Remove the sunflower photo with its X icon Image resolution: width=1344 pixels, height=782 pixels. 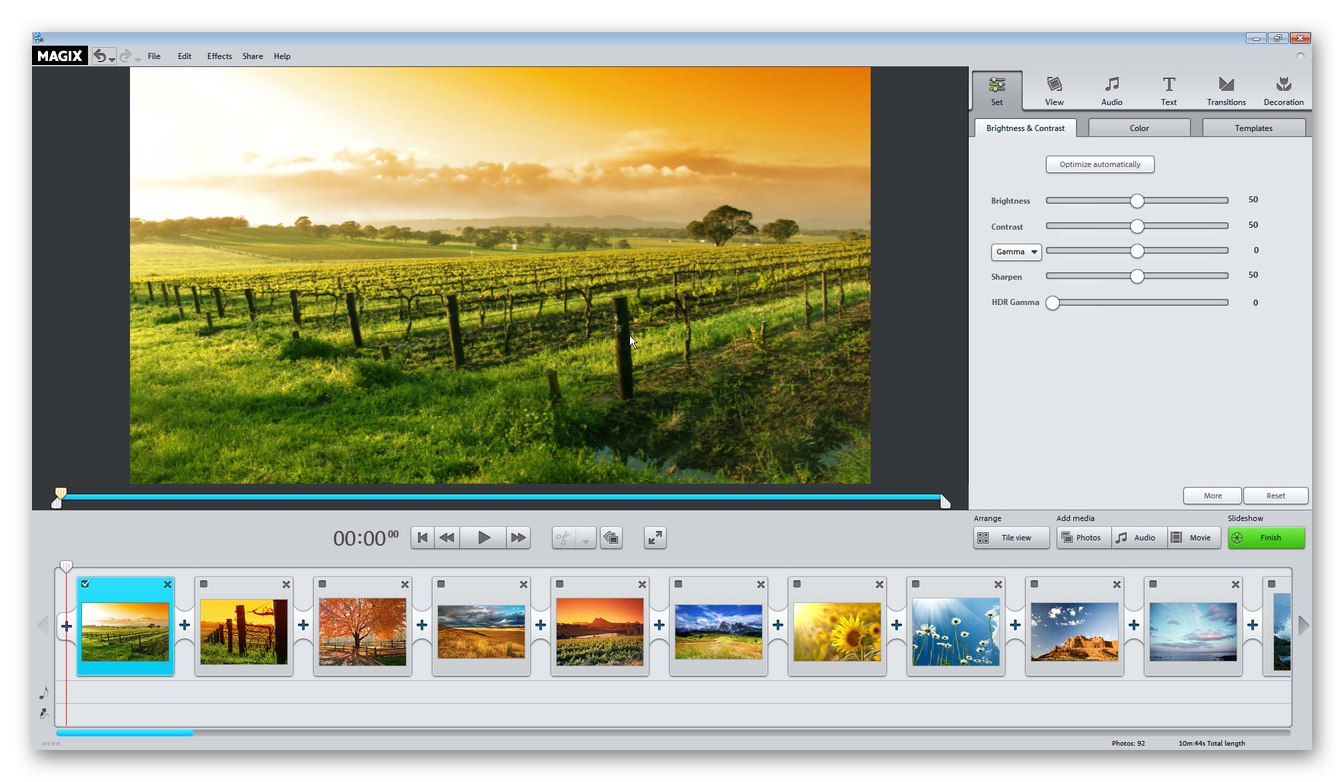879,584
